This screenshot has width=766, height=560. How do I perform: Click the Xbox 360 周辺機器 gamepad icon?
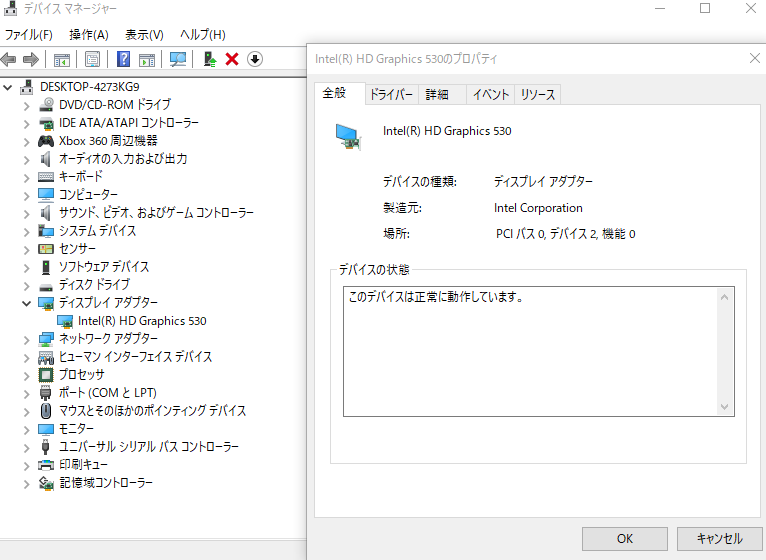pyautogui.click(x=46, y=141)
